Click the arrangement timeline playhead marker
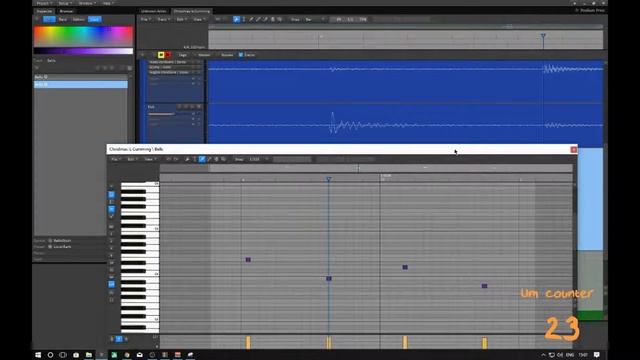This screenshot has width=640, height=360. (x=543, y=36)
